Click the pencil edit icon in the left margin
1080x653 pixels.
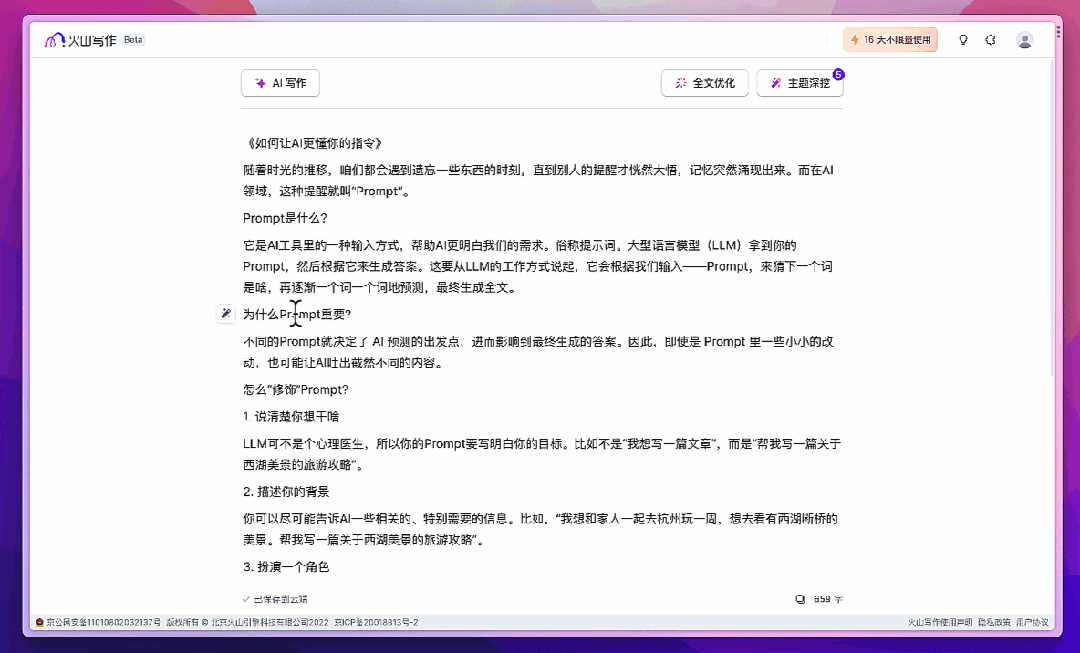(x=225, y=313)
